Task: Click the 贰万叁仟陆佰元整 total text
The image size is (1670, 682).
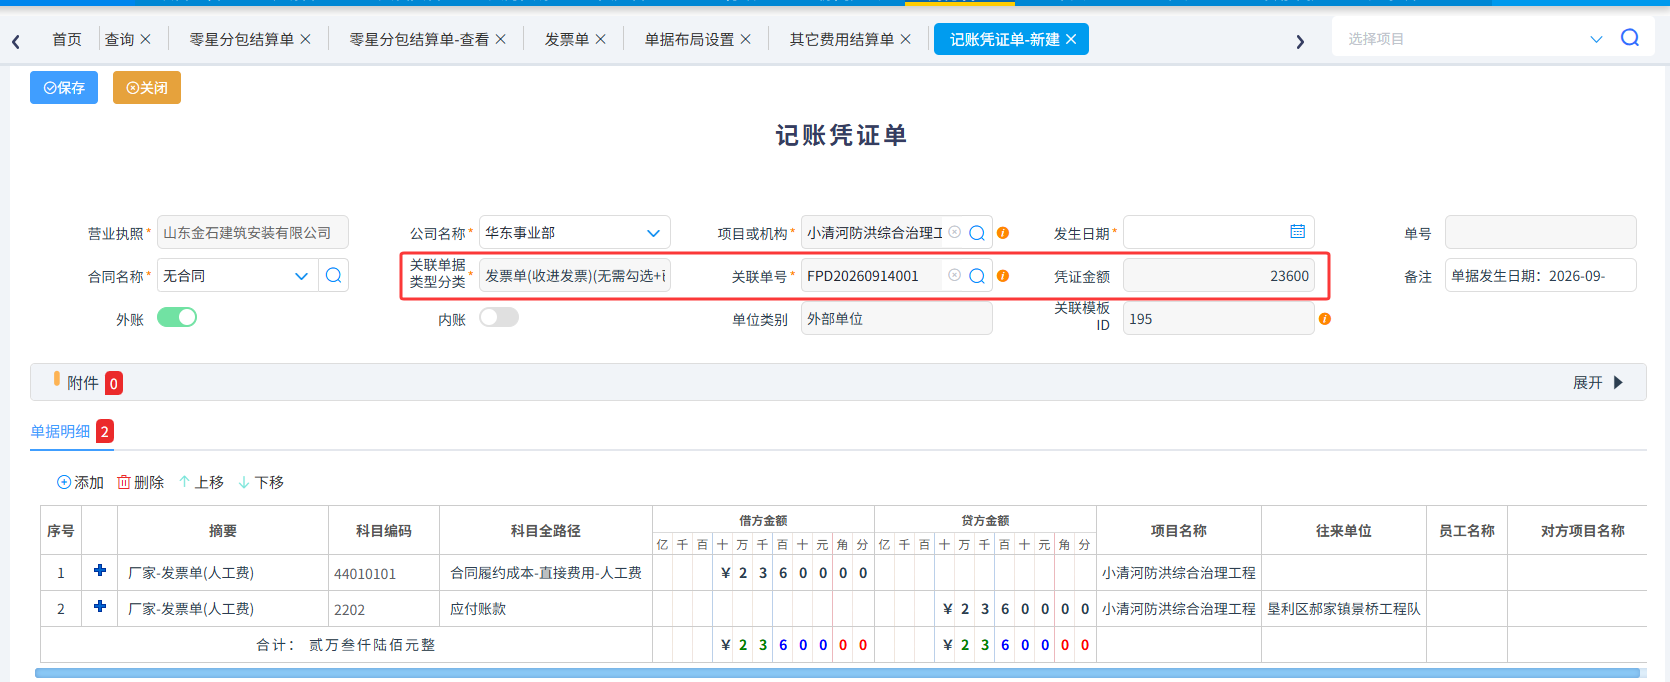Action: point(372,645)
